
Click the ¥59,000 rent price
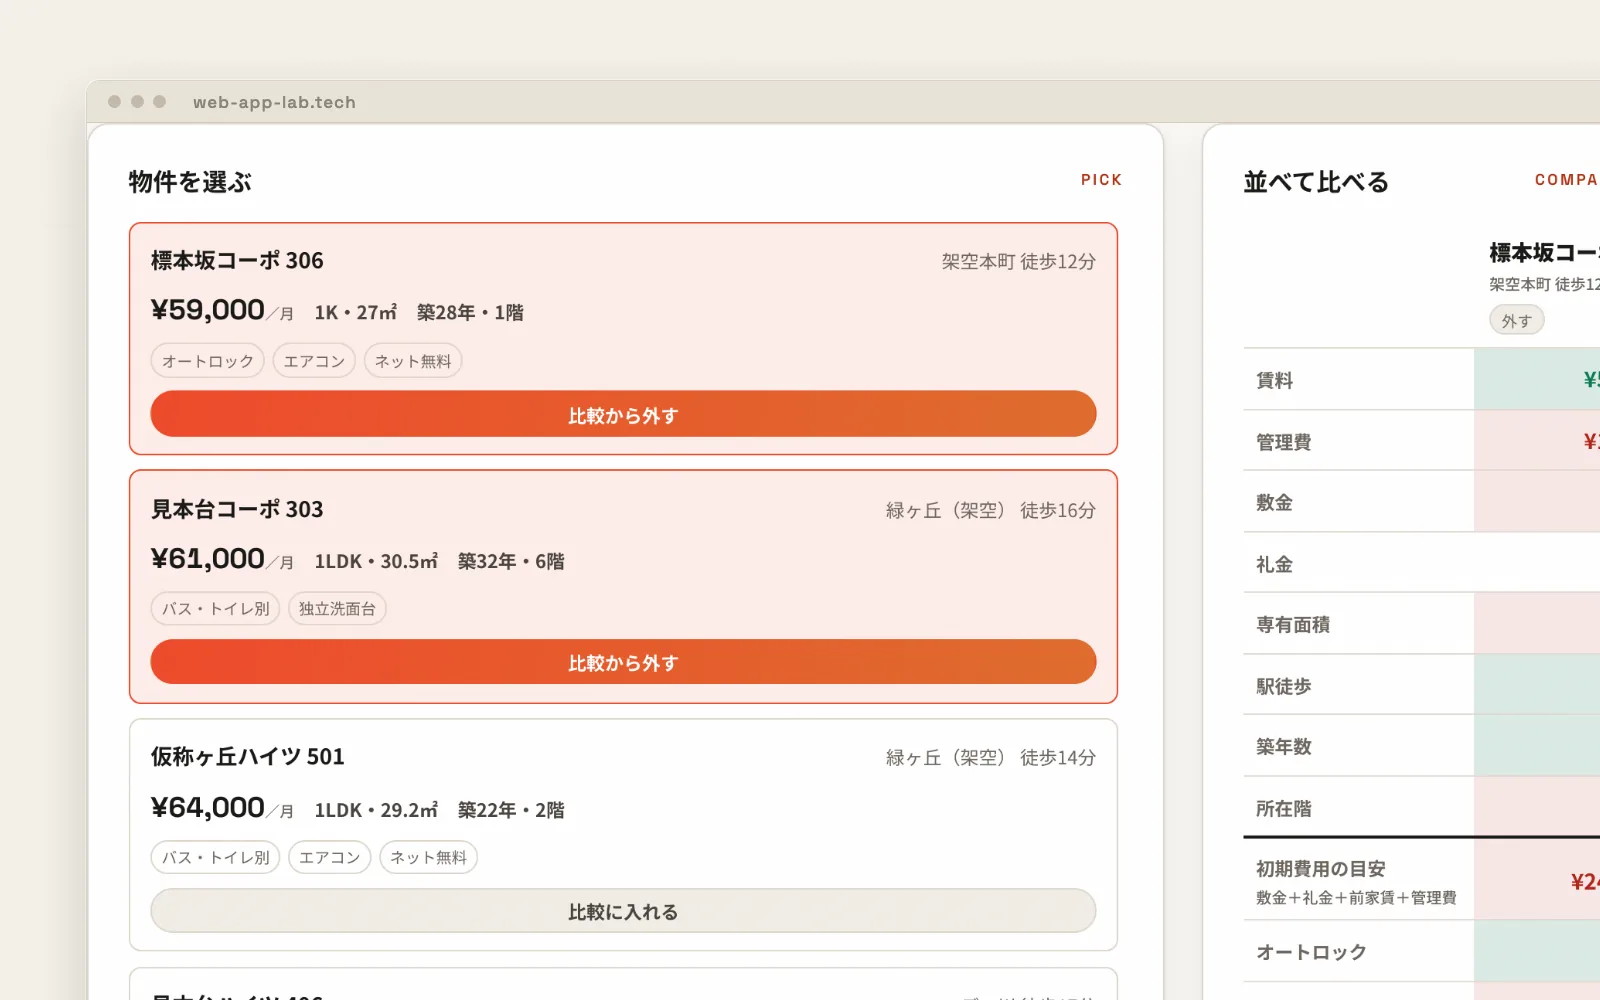click(208, 310)
